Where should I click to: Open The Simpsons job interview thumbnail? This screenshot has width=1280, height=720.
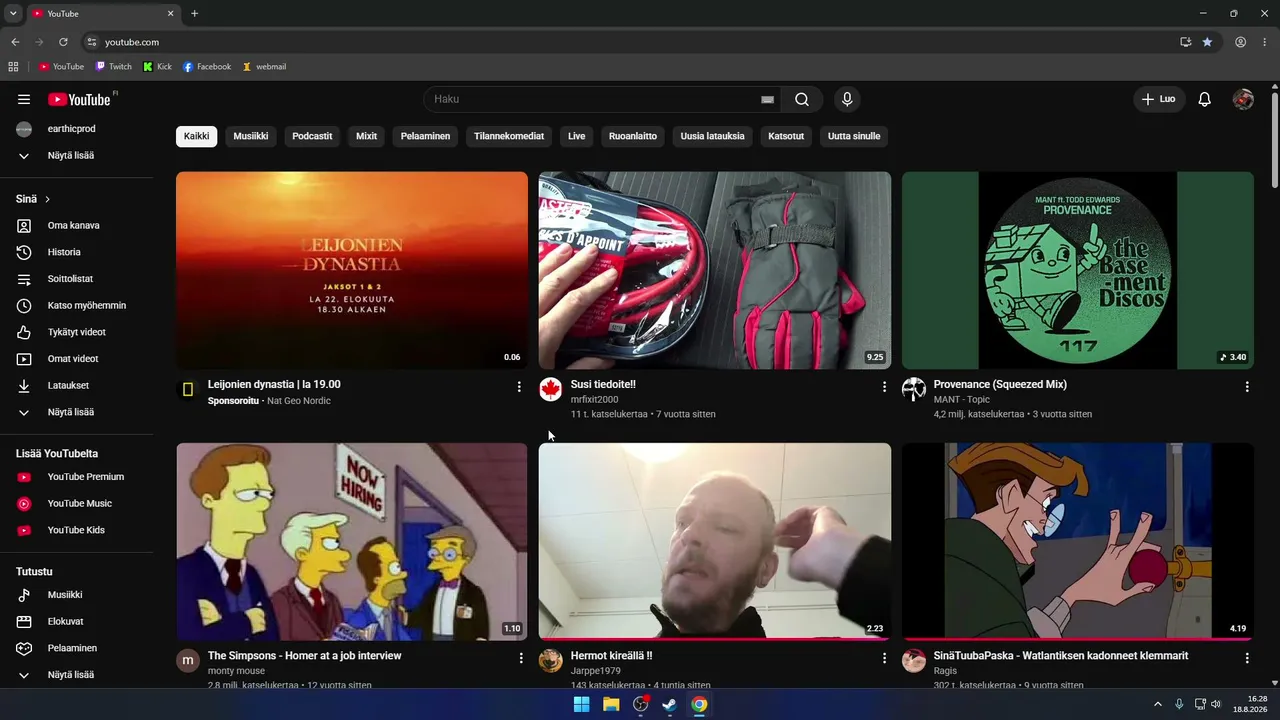tap(352, 541)
